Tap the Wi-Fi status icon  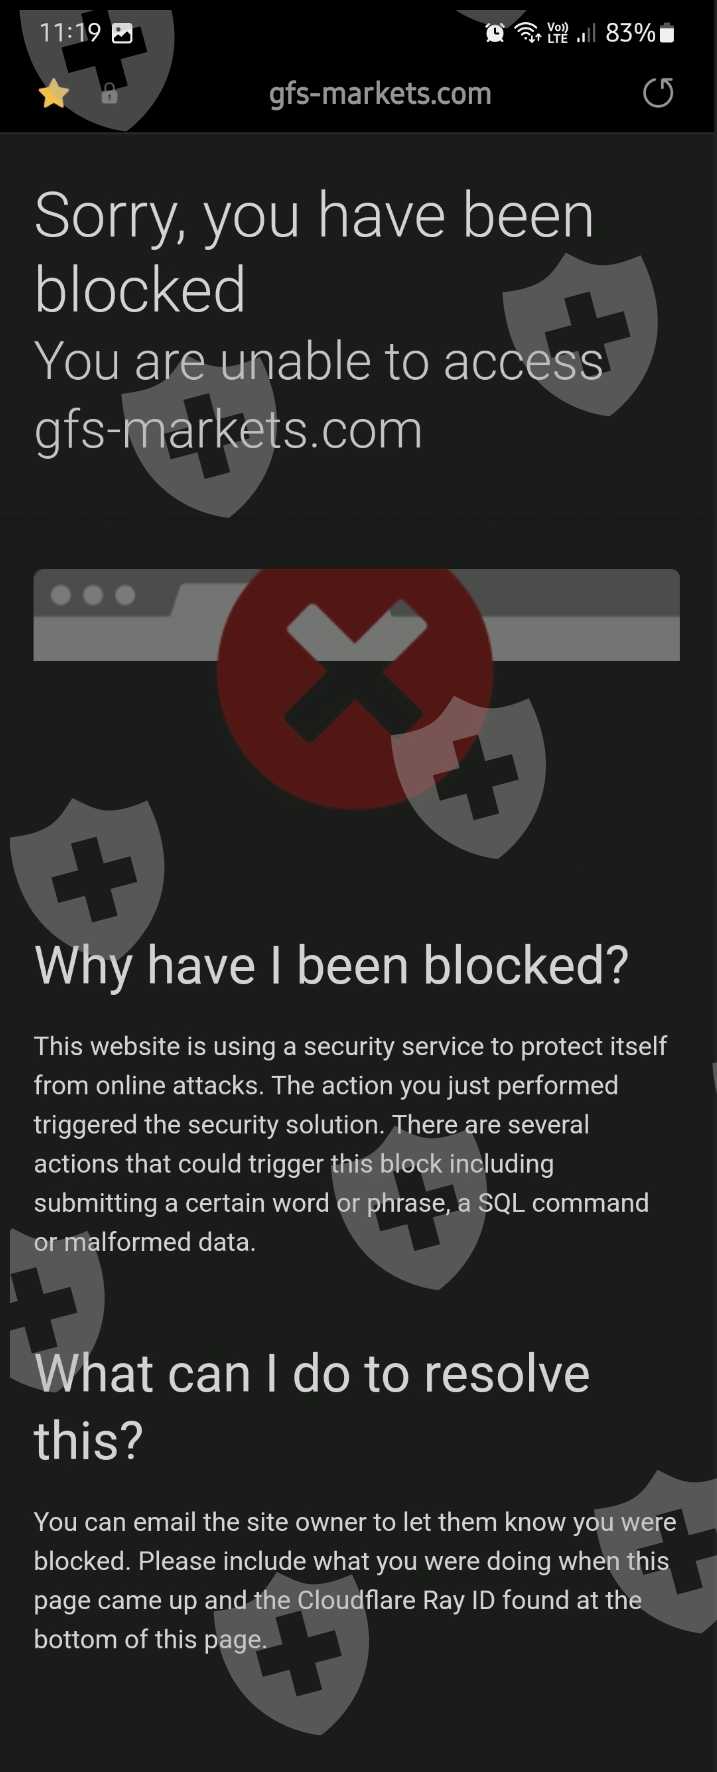coord(528,33)
